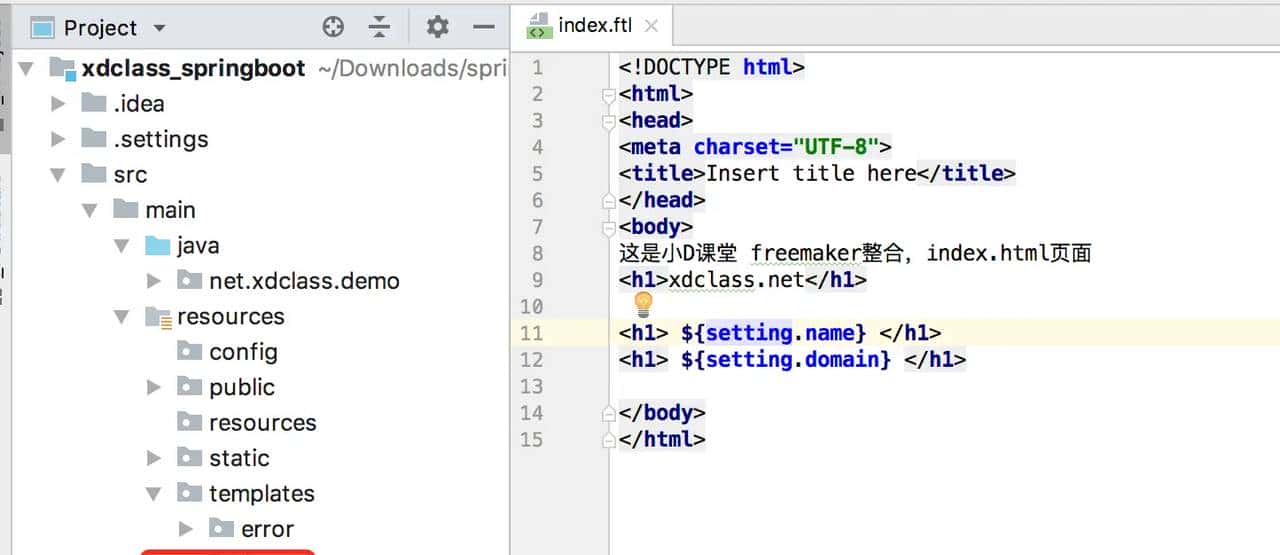Select the error folder
The width and height of the screenshot is (1280, 555).
267,529
